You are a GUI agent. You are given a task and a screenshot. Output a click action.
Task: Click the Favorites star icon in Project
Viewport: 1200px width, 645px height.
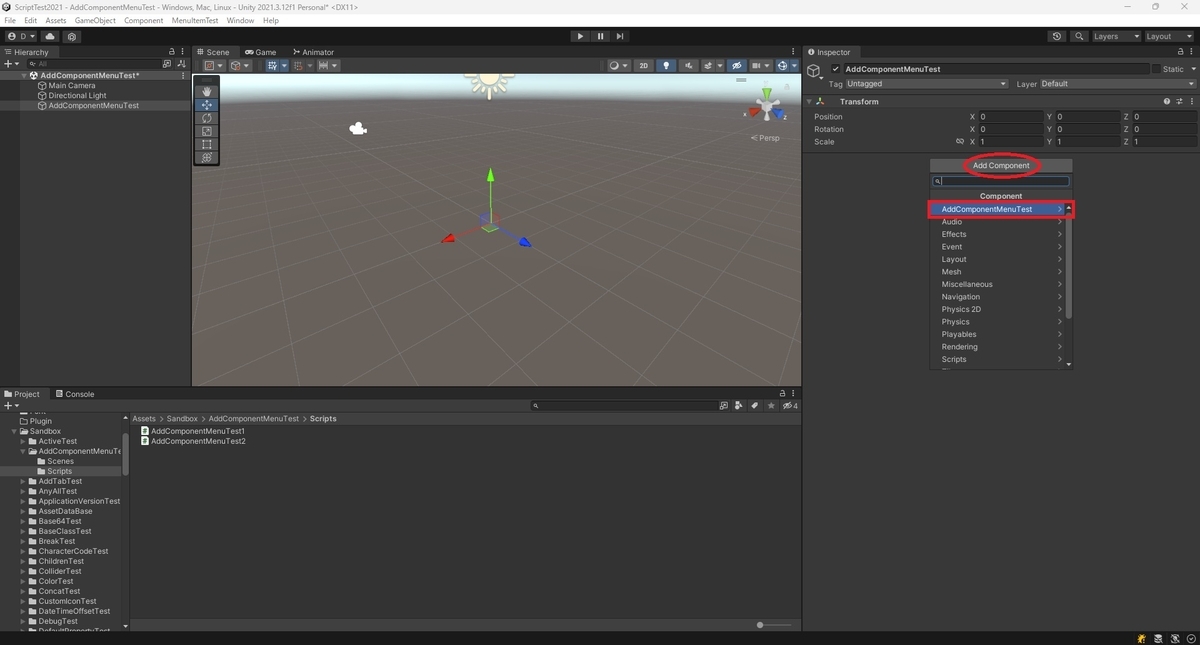click(771, 406)
